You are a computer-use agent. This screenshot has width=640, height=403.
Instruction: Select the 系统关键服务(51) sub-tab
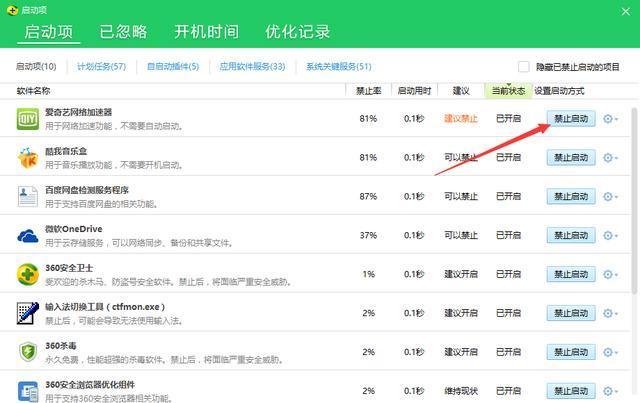coord(339,67)
